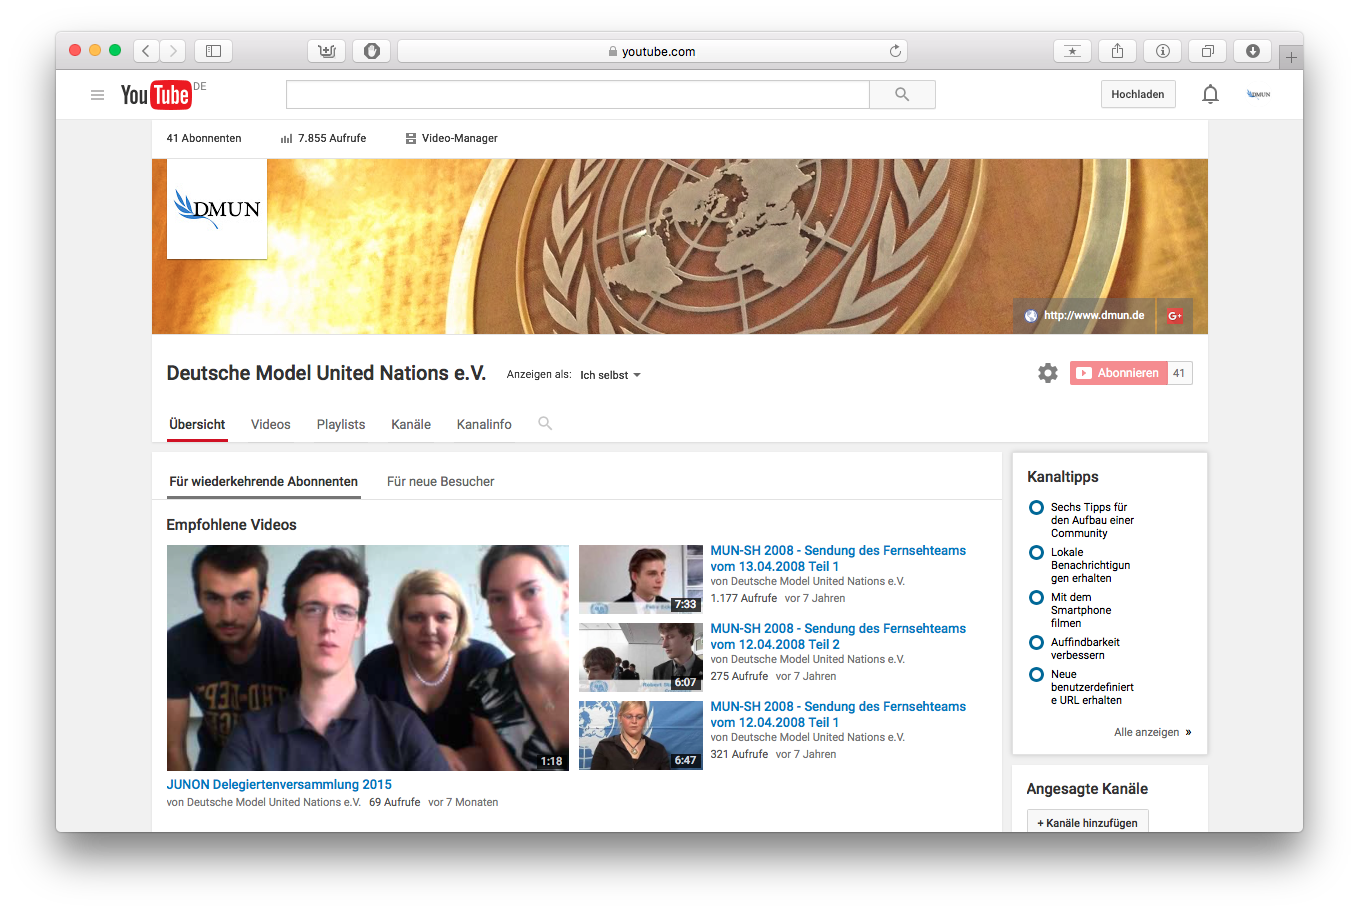This screenshot has width=1359, height=912.
Task: Open MUN-SH 2008 vom 13.04.2008 Teil 1
Action: 838,558
